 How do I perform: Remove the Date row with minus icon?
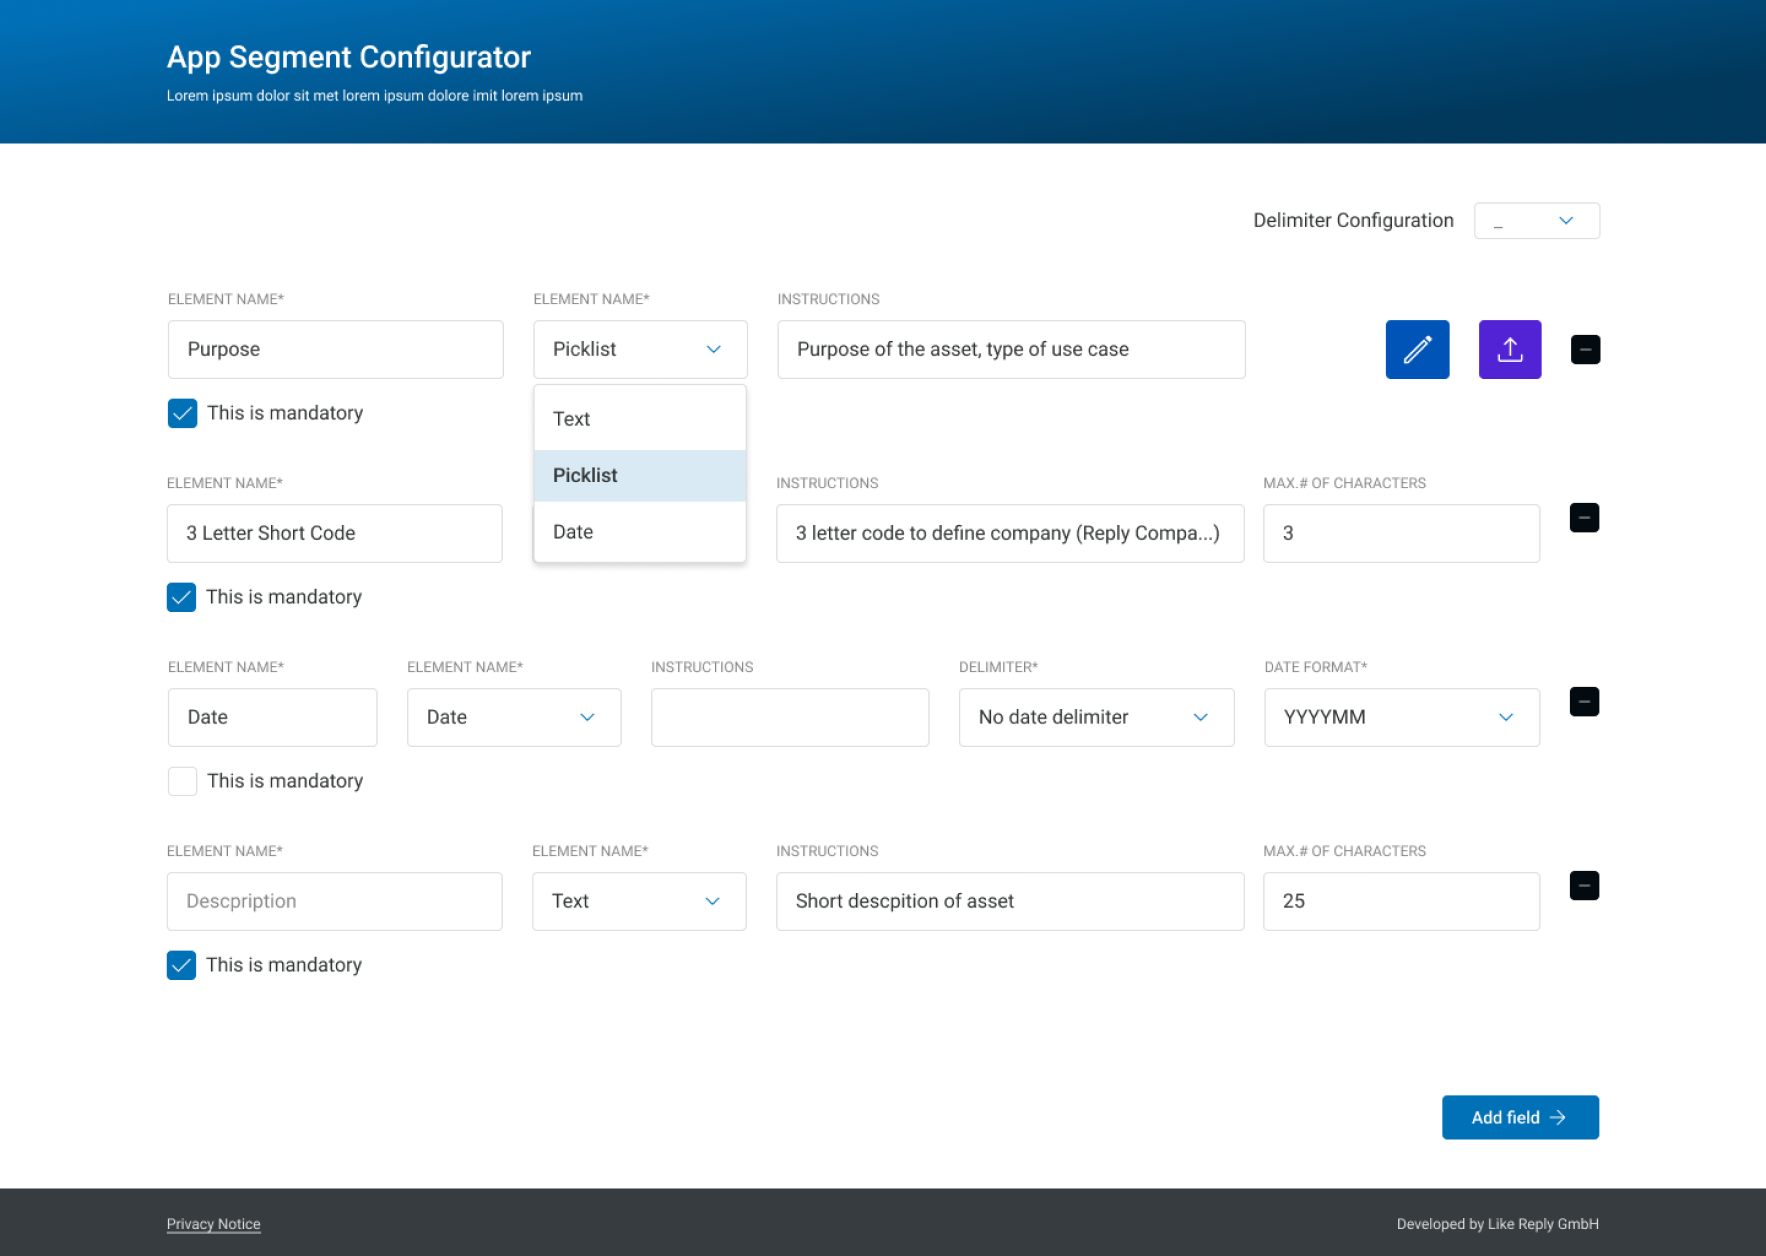[x=1584, y=701]
